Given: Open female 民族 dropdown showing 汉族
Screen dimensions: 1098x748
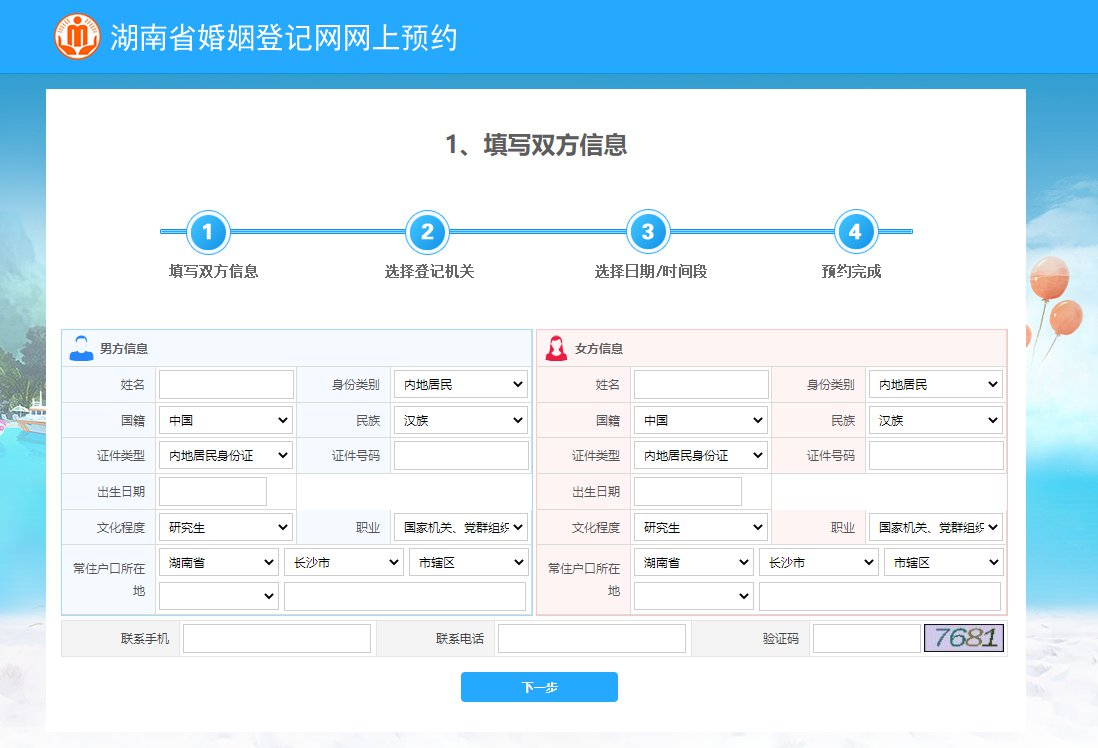Looking at the screenshot, I should coord(935,421).
